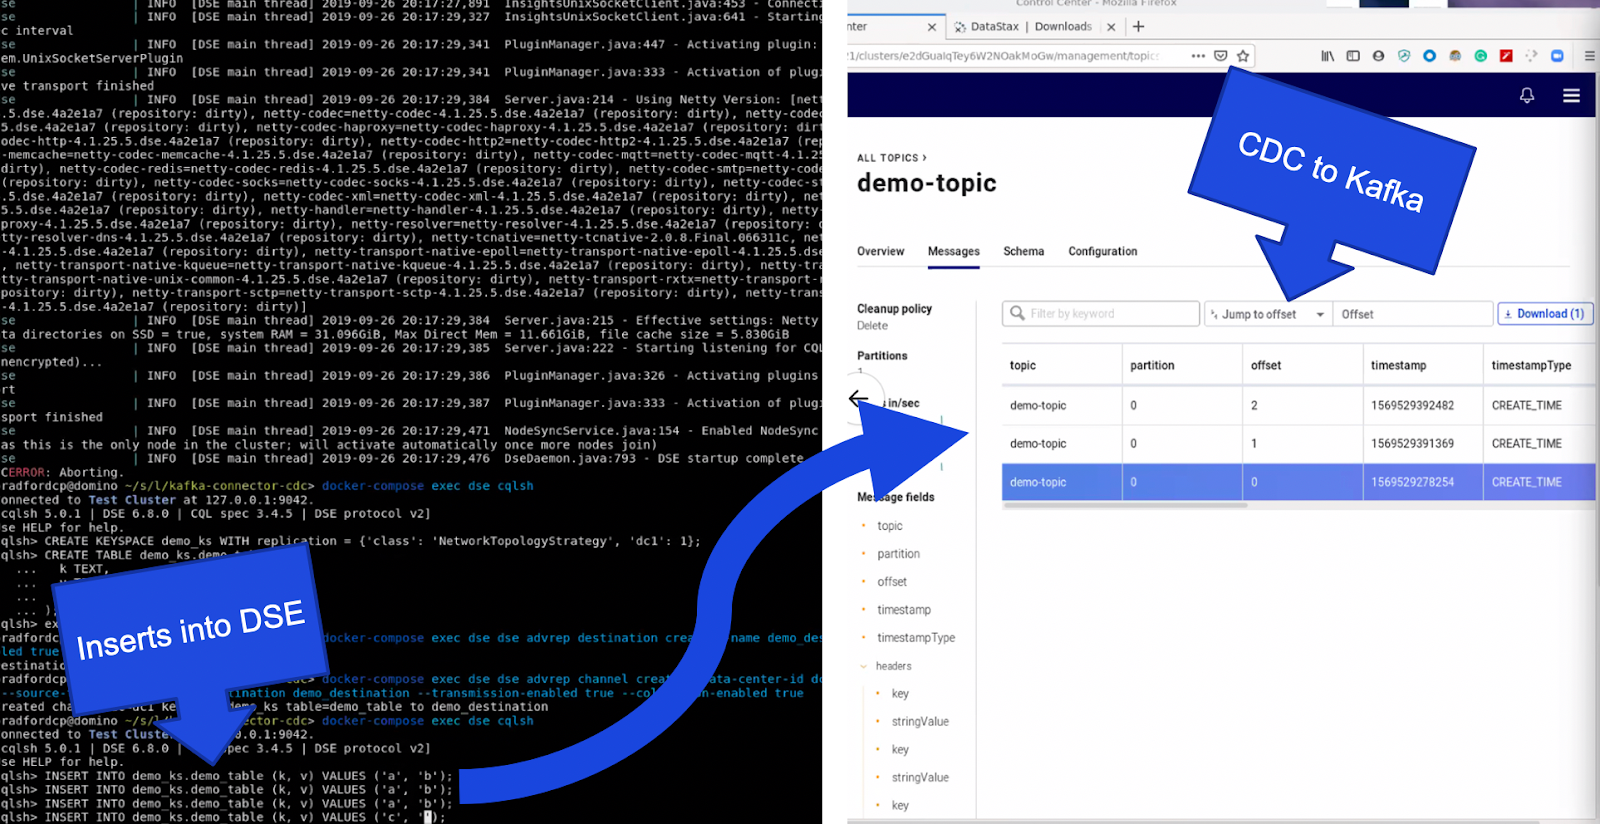Click timestamp value 1569529392482
The image size is (1600, 824).
point(1412,405)
